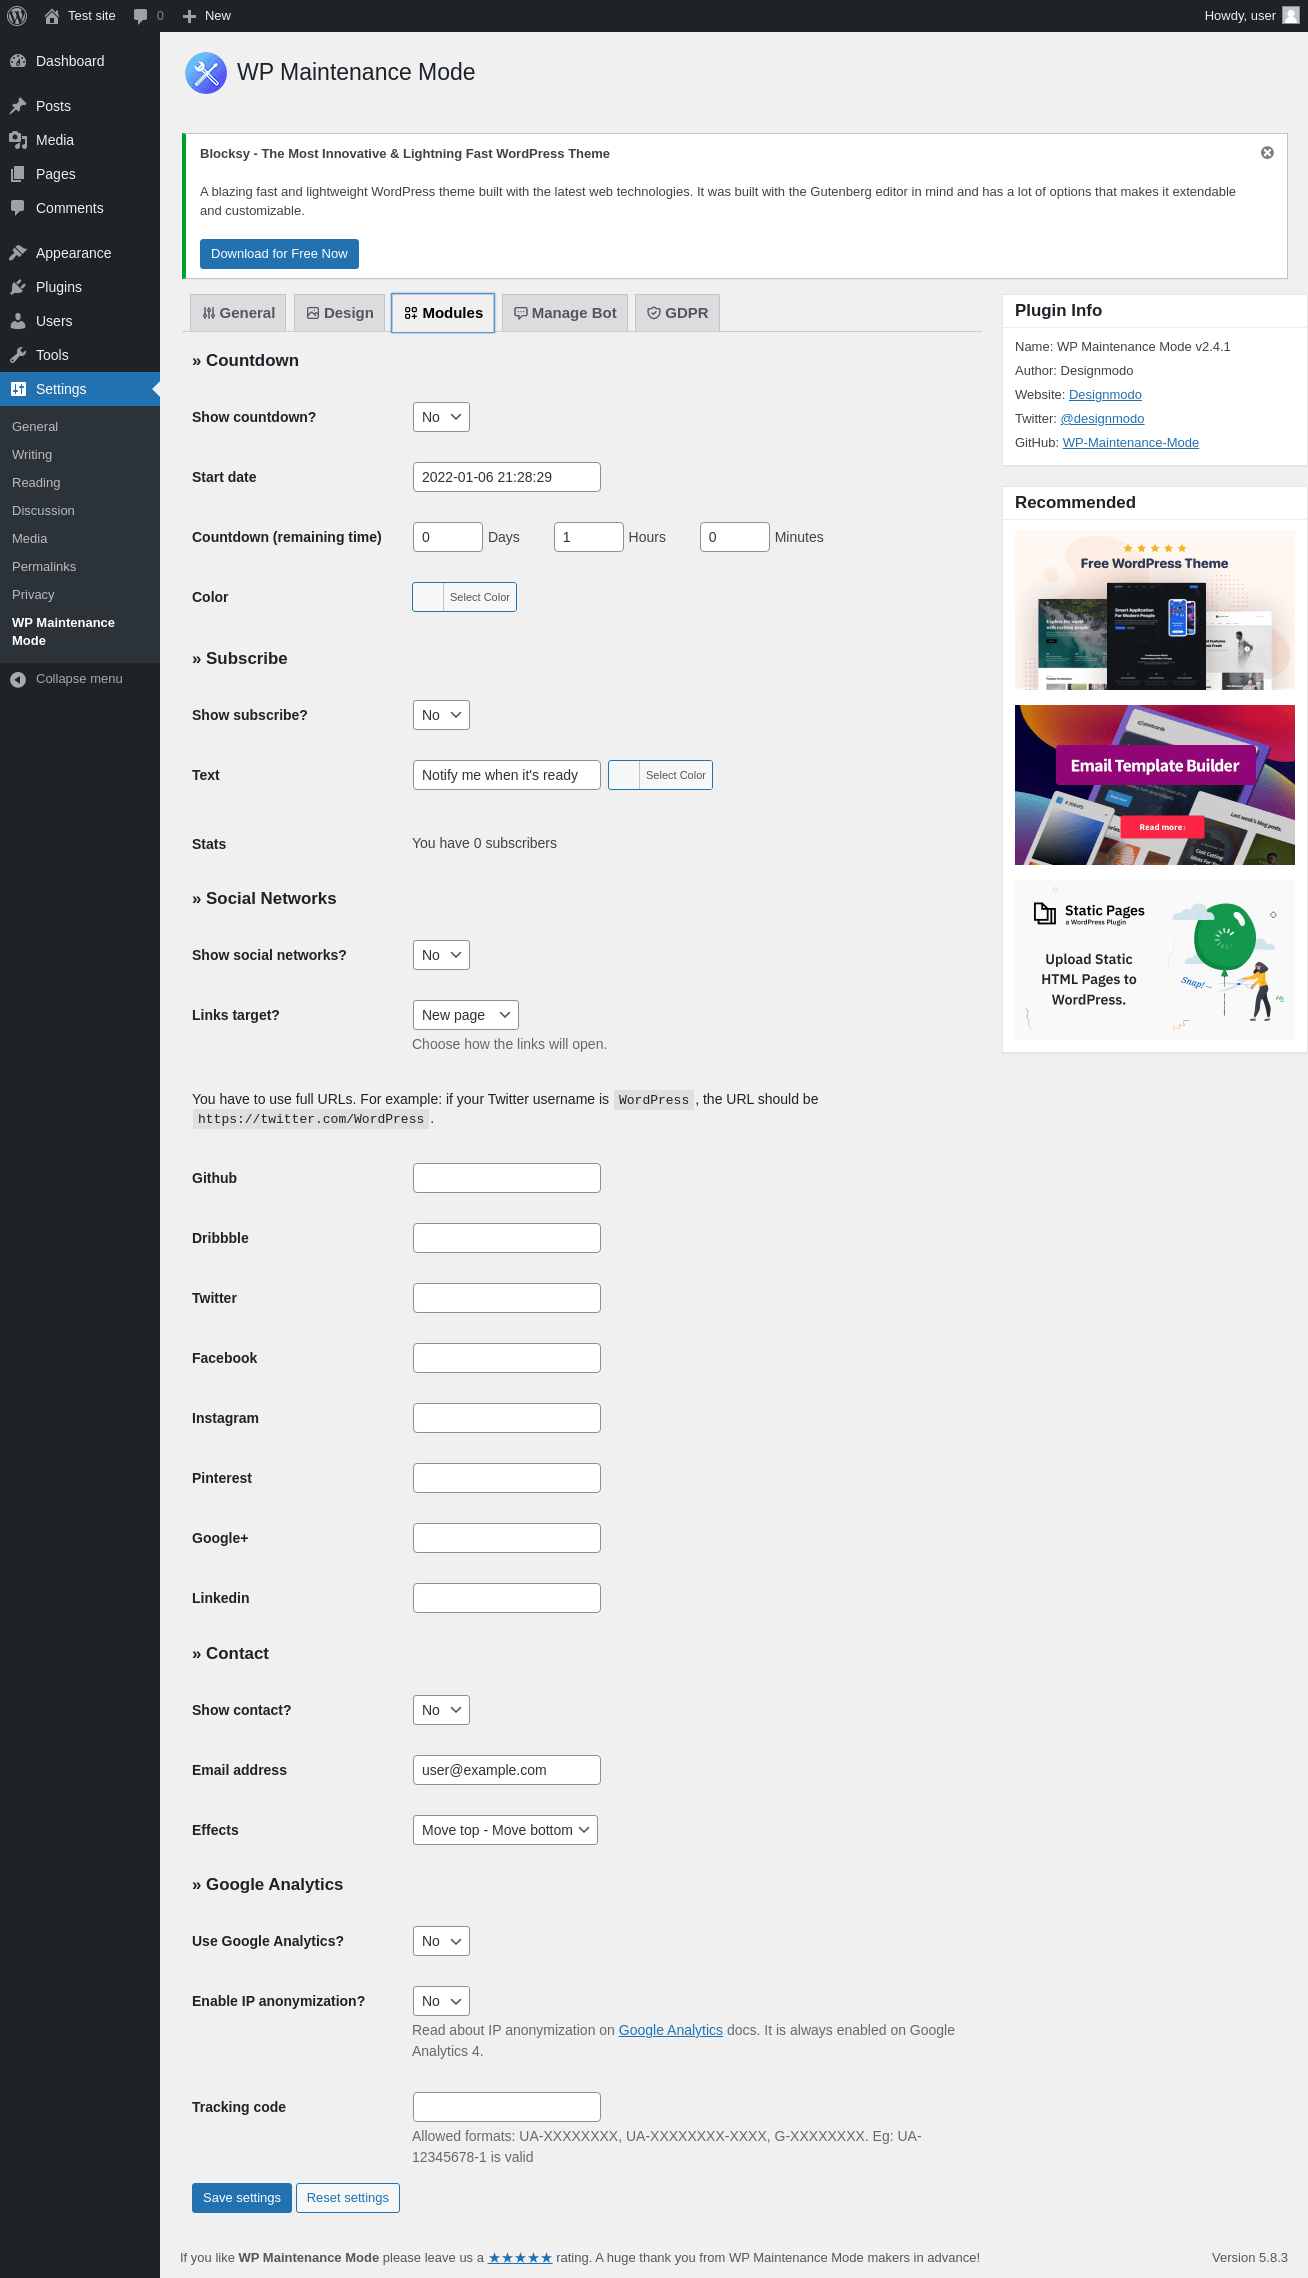Click the user avatar in admin bar
The width and height of the screenshot is (1308, 2278).
point(1290,16)
